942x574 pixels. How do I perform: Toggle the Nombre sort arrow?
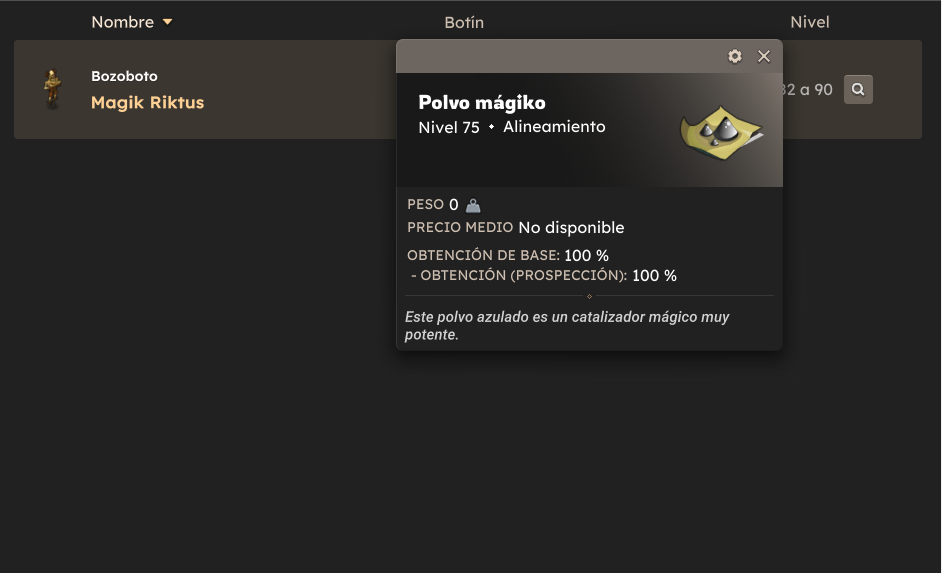[x=168, y=22]
